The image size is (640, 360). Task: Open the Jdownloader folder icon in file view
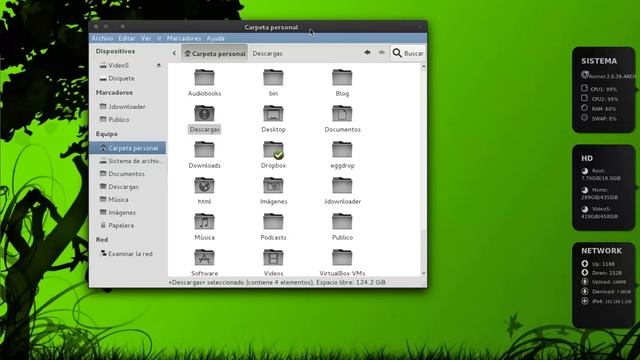pos(342,185)
